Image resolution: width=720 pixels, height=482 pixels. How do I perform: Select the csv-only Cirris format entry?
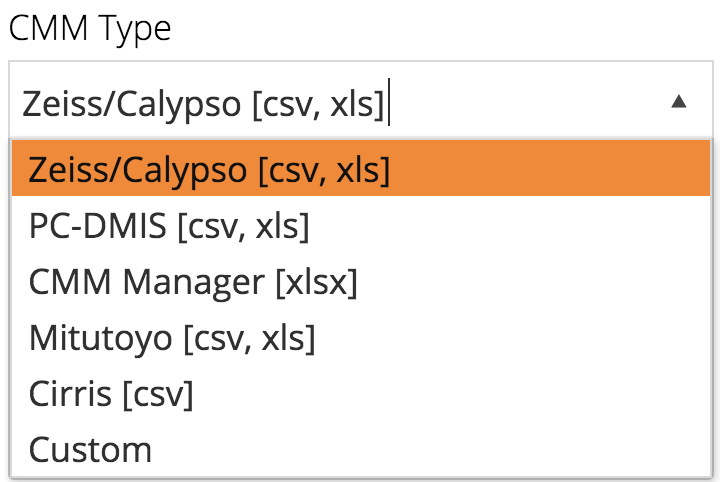coord(361,393)
